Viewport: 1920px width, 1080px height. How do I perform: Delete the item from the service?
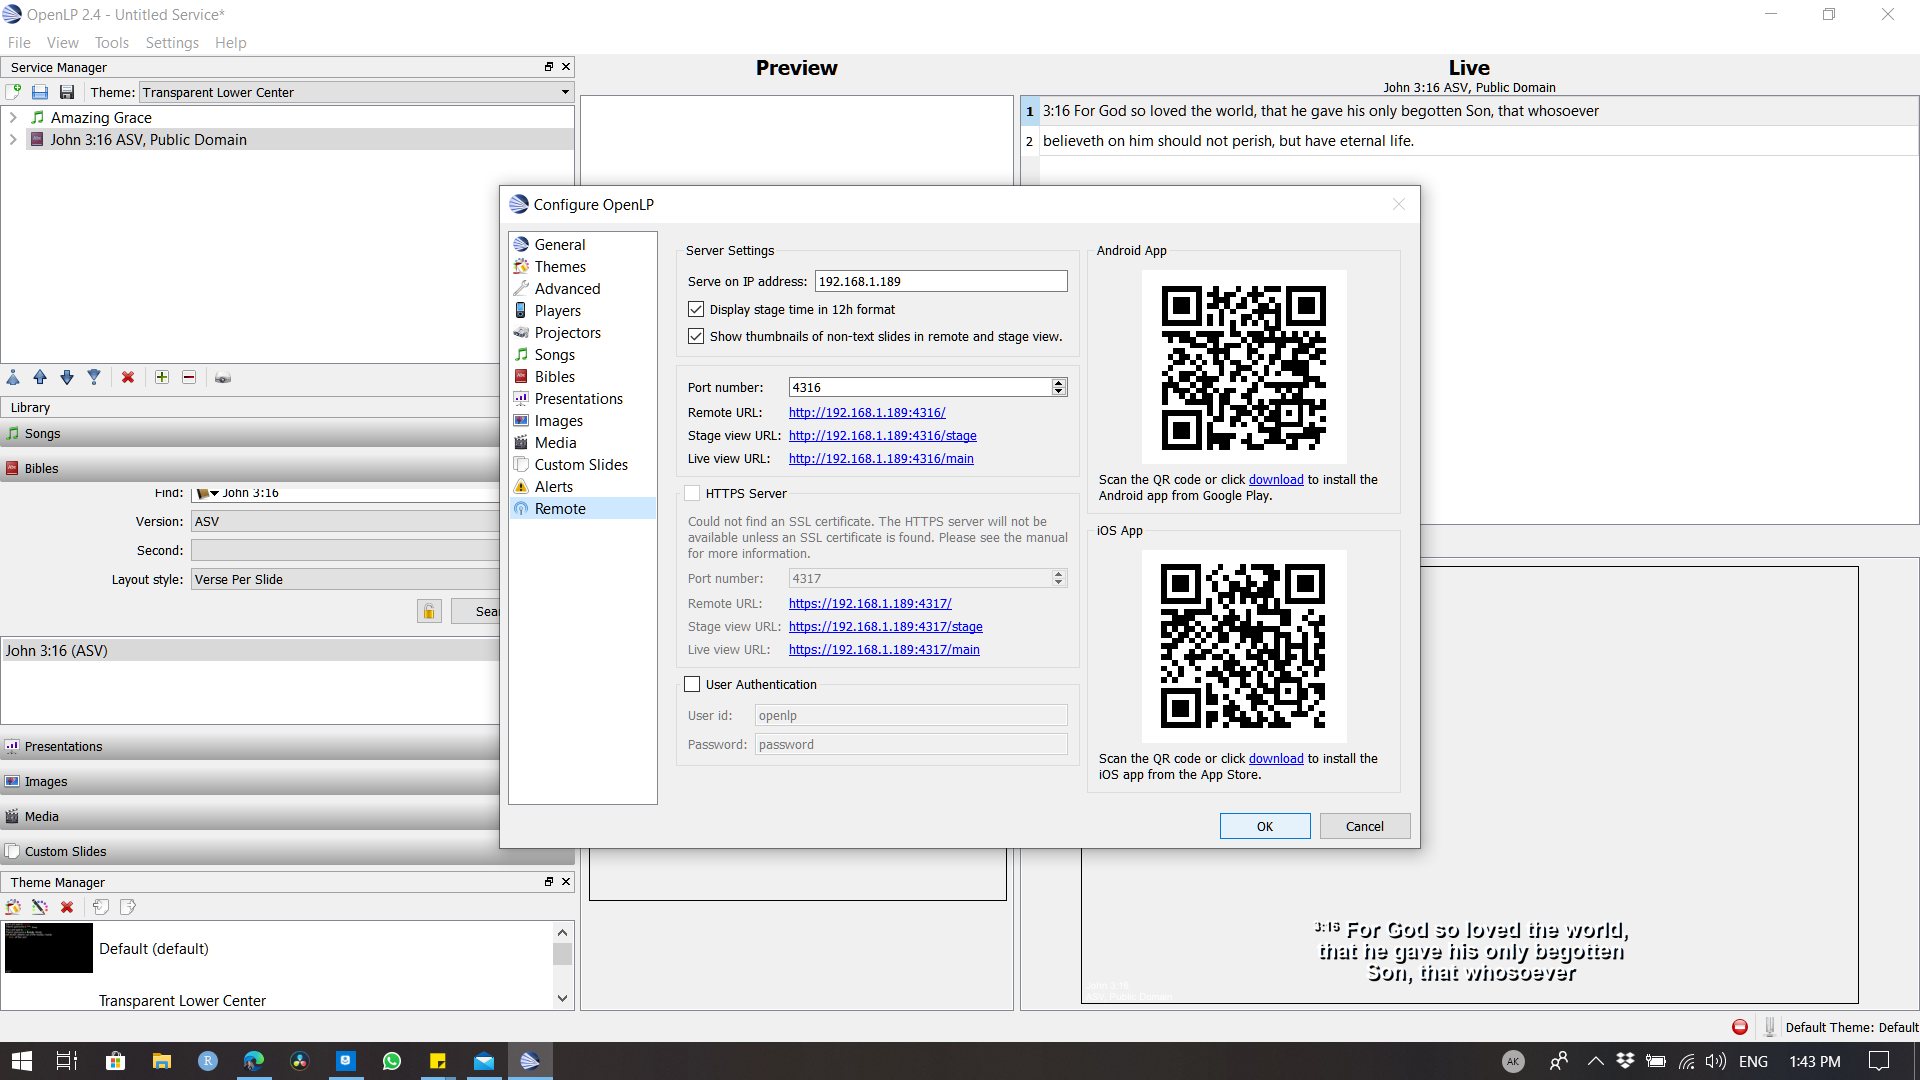tap(127, 377)
